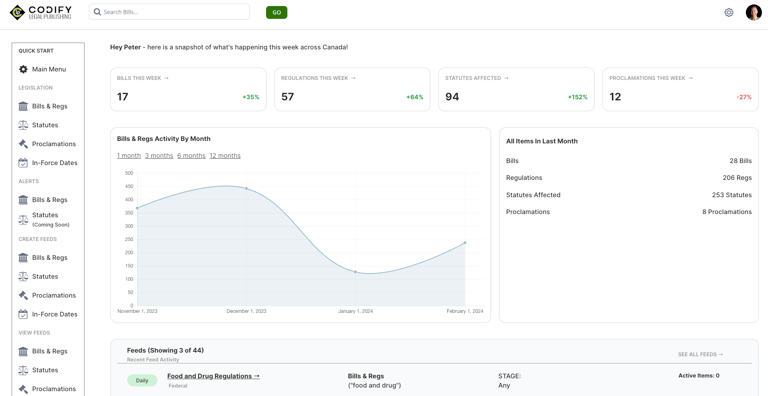Open Proclamations This Week card link
Image resolution: width=768 pixels, height=396 pixels.
click(x=651, y=78)
